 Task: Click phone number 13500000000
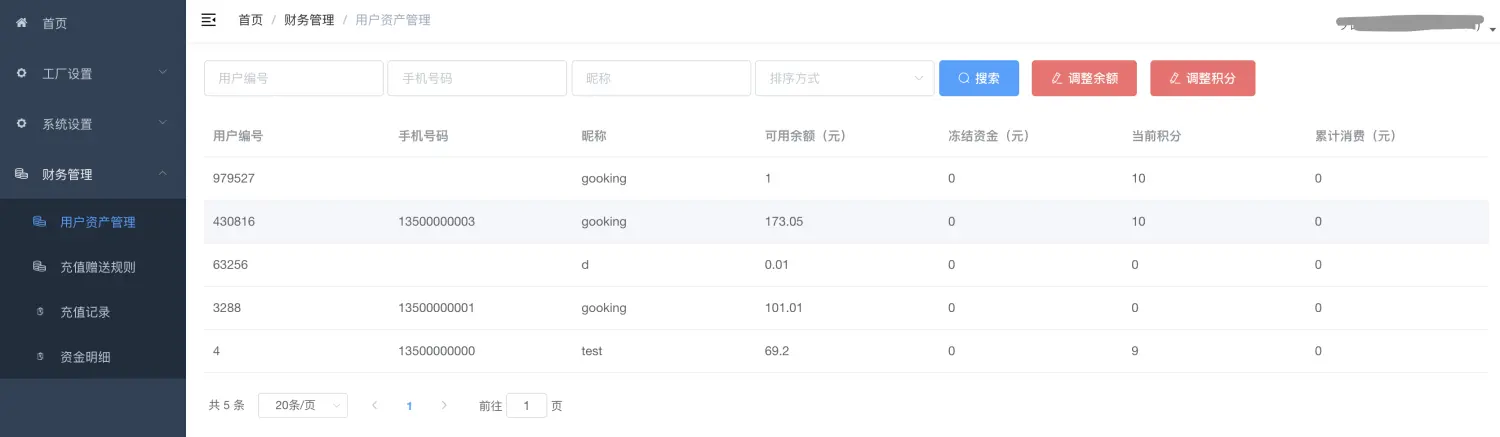pyautogui.click(x=436, y=351)
